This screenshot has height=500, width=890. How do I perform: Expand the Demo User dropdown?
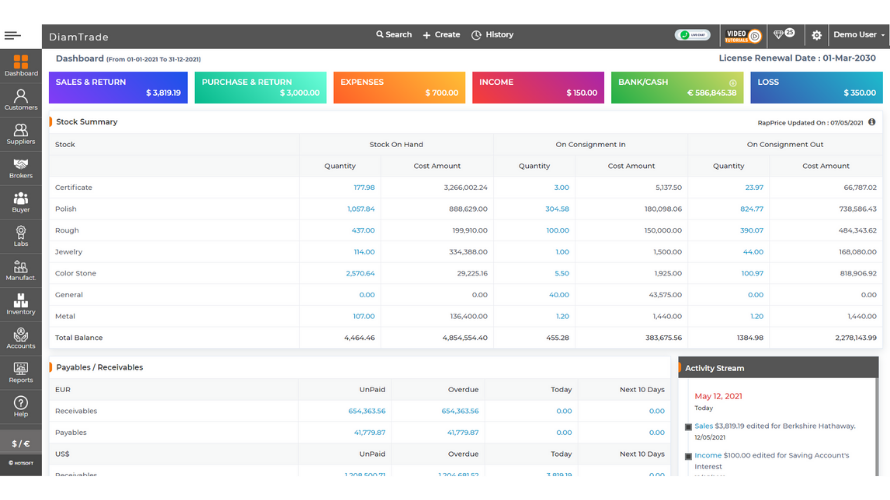859,35
